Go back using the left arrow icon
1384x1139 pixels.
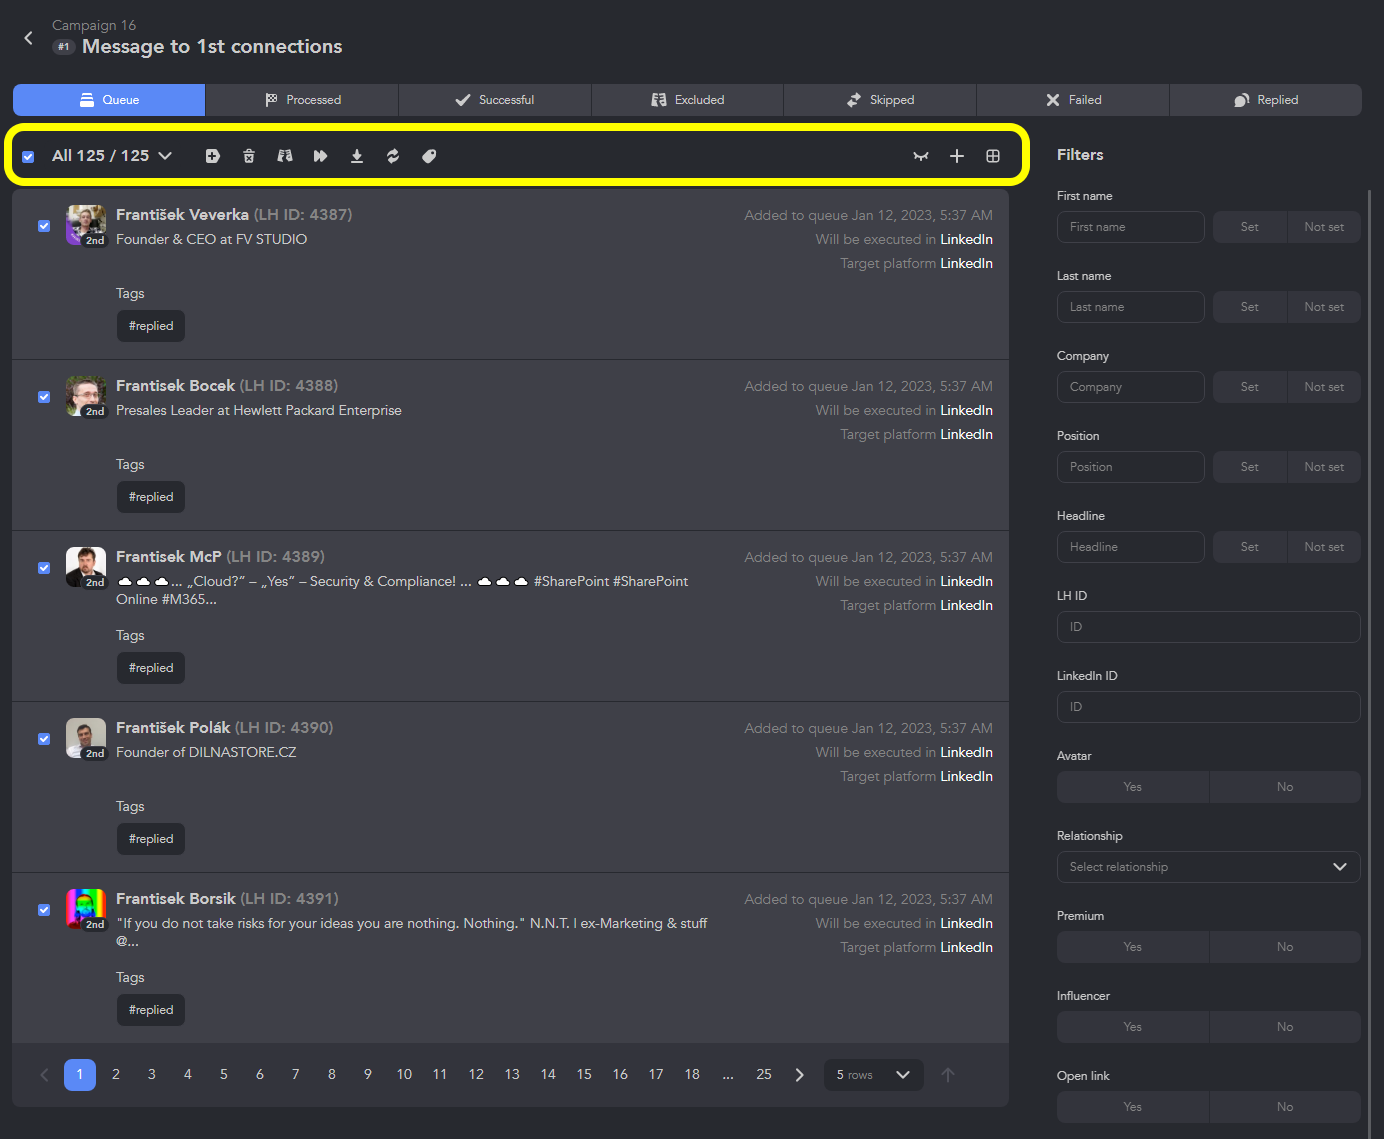28,38
